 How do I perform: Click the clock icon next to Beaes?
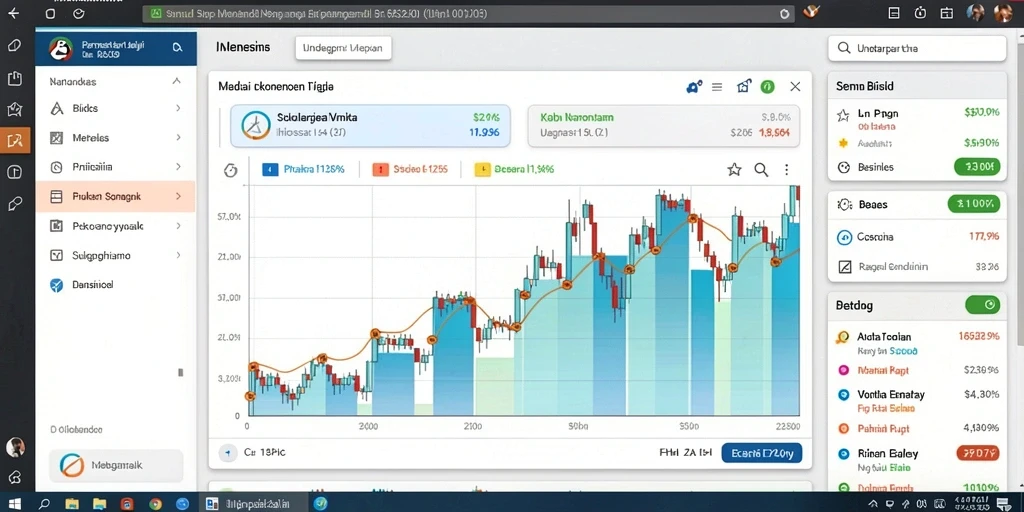click(844, 204)
